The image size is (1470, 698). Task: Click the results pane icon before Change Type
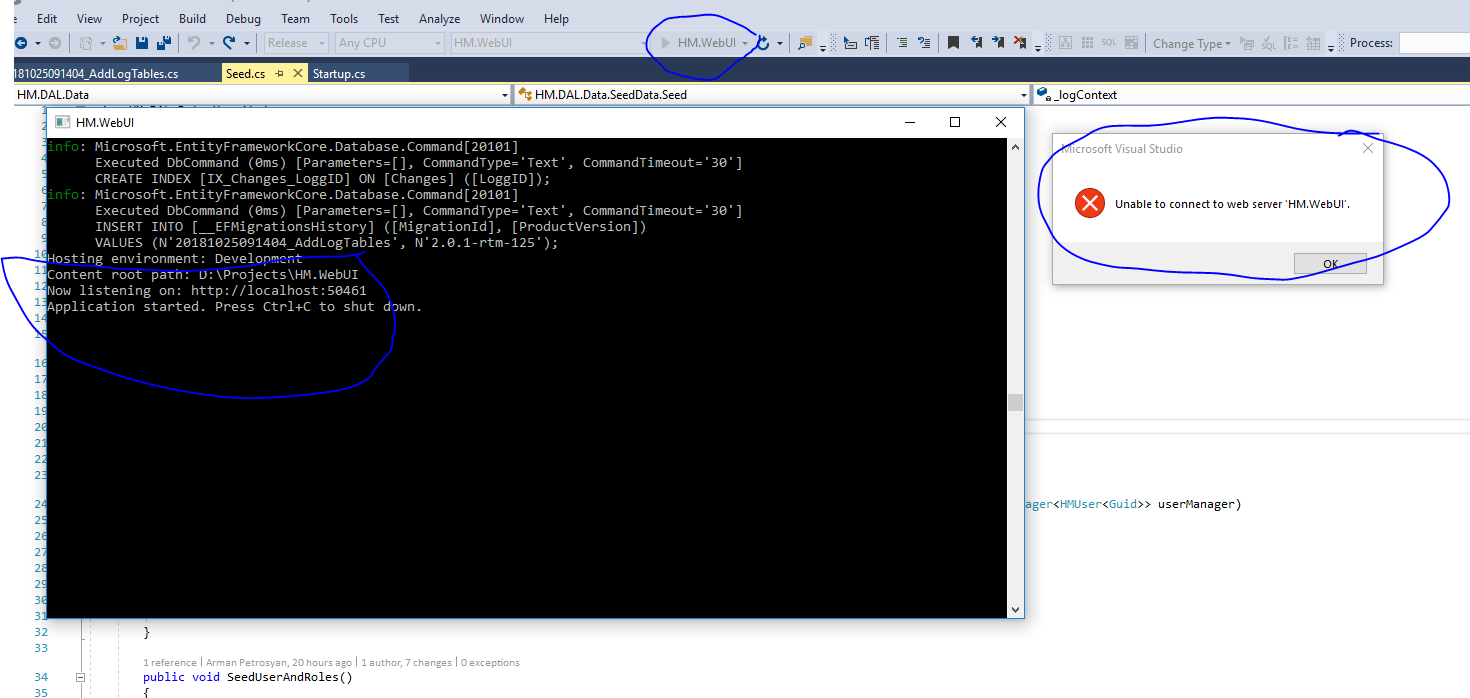(1131, 43)
